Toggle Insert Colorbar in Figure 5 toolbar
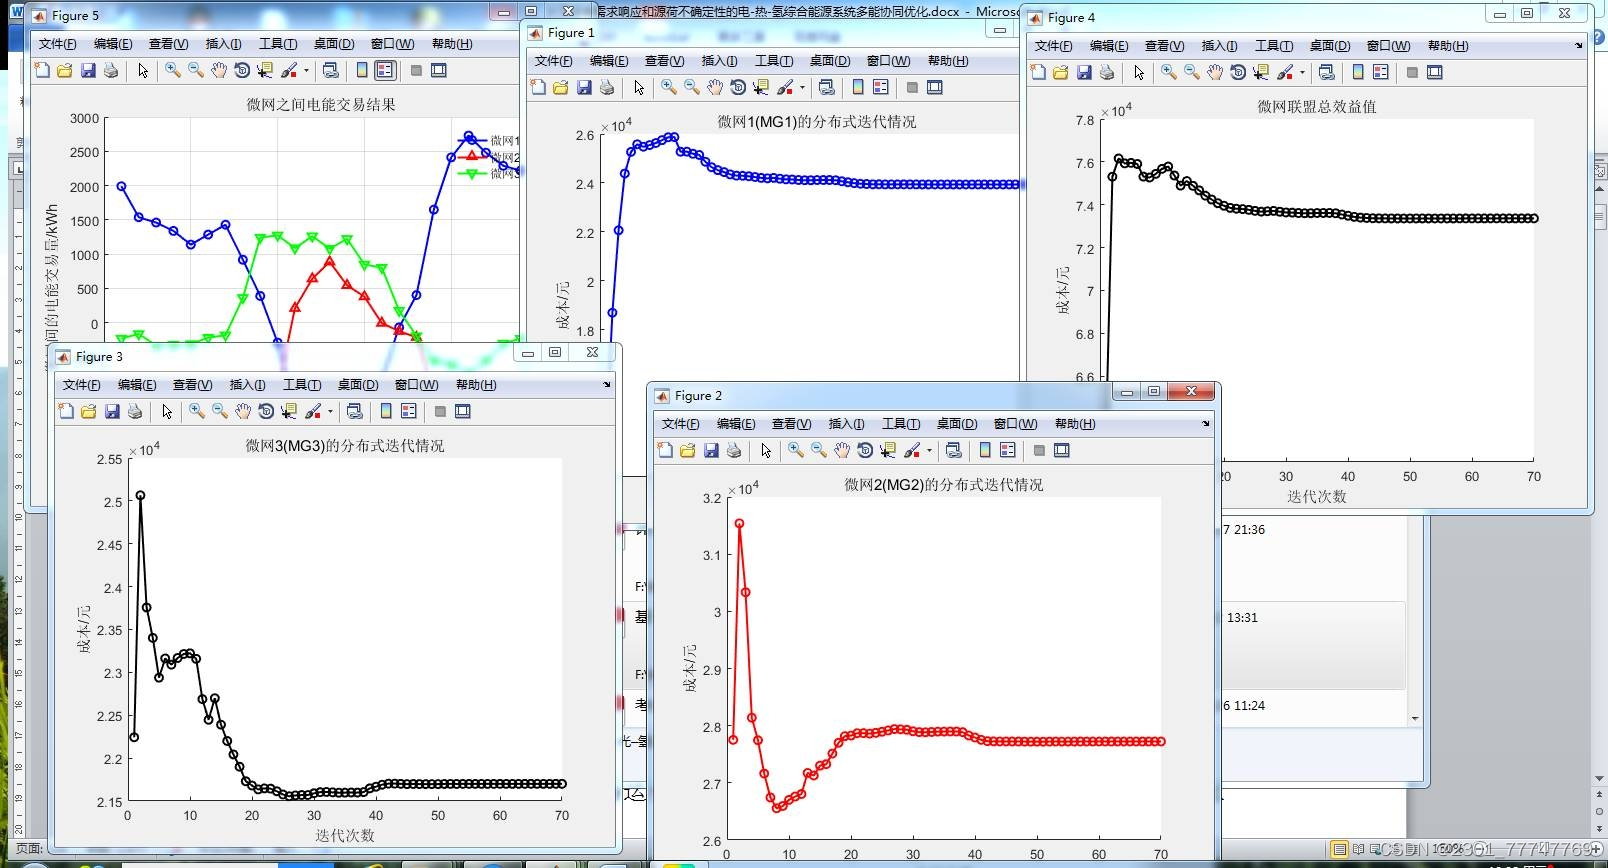Viewport: 1608px width, 868px height. coord(362,70)
